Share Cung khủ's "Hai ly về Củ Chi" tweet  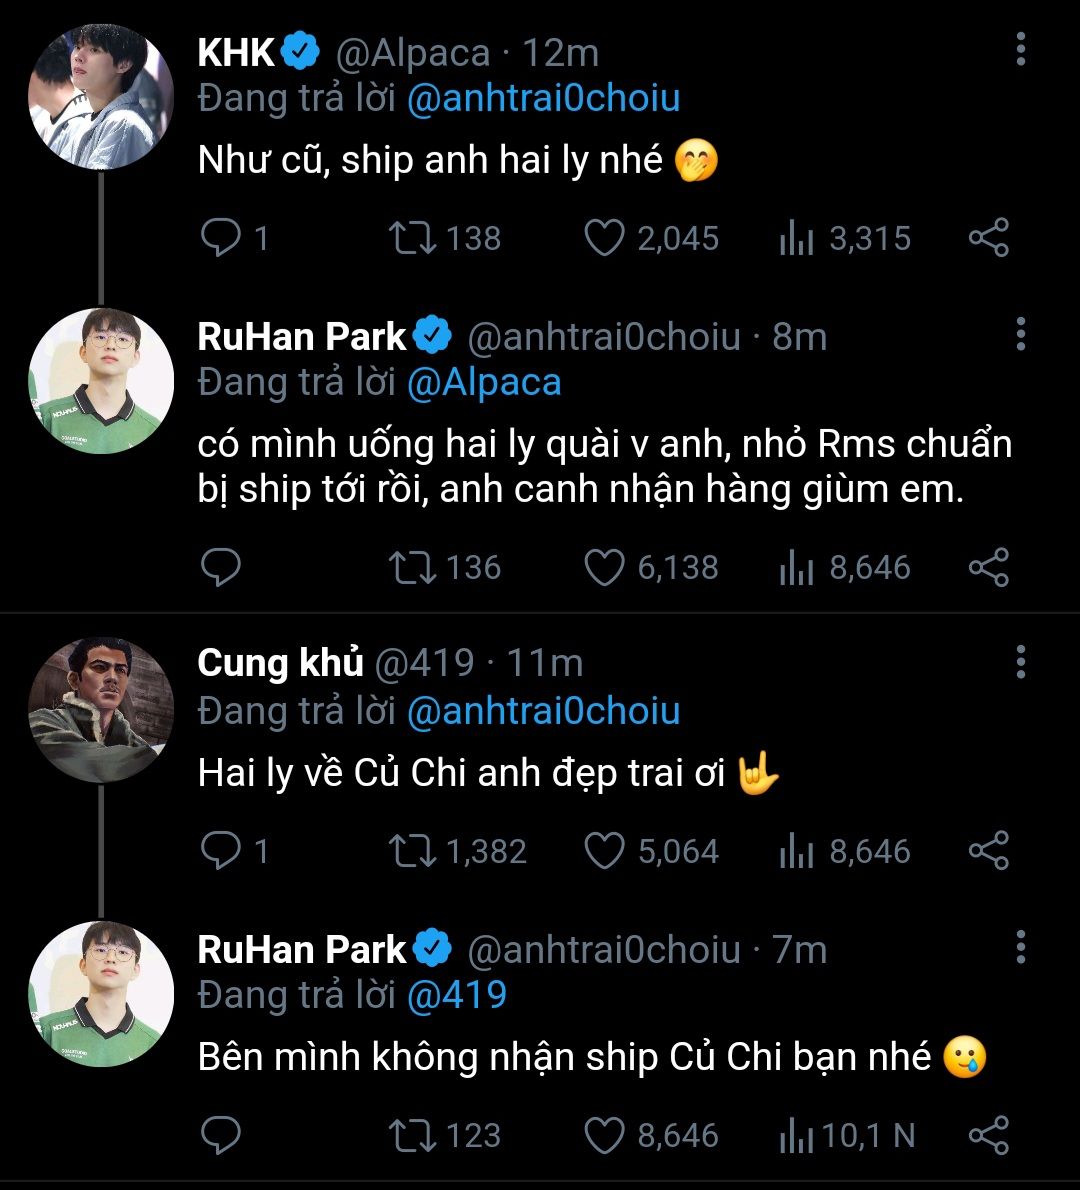pos(988,851)
